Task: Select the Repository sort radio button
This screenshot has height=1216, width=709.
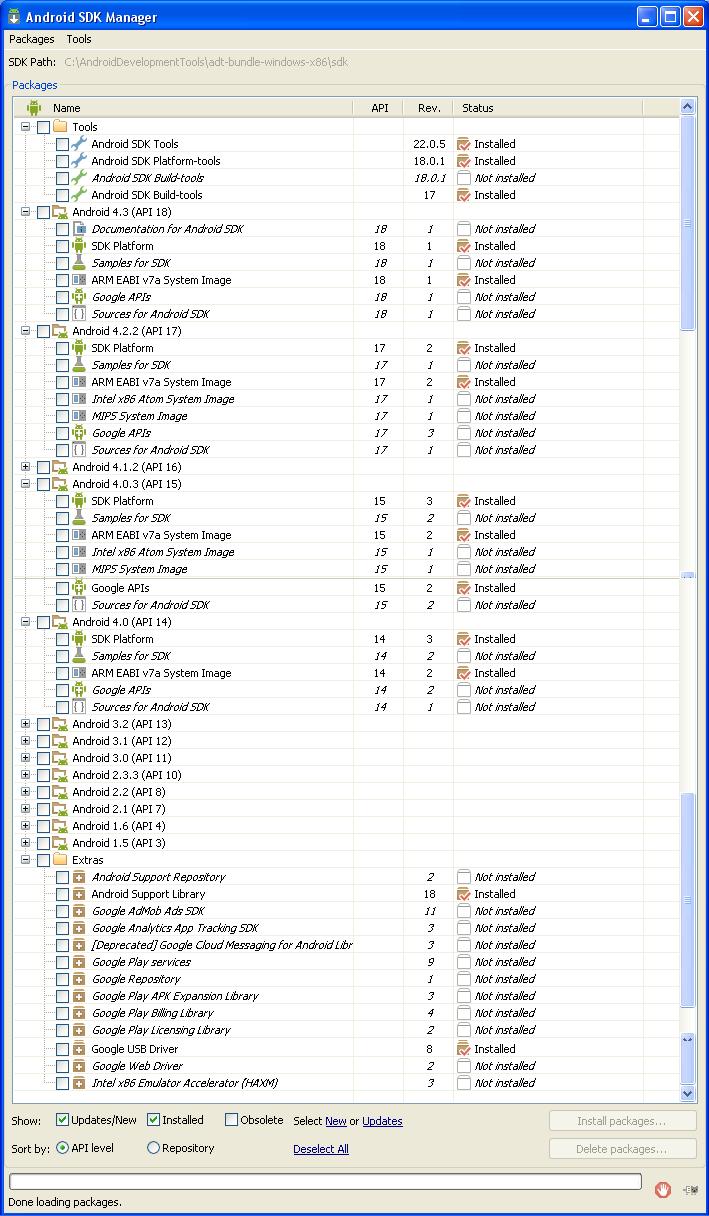Action: (153, 1148)
